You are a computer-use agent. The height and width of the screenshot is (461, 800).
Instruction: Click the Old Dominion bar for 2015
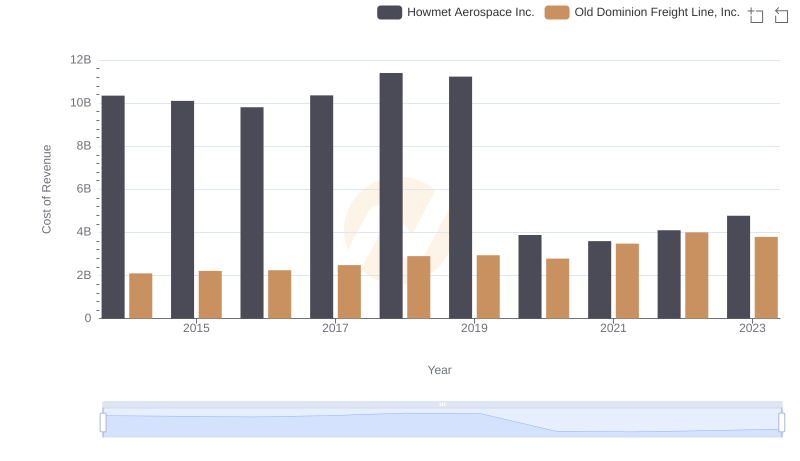[x=210, y=295]
